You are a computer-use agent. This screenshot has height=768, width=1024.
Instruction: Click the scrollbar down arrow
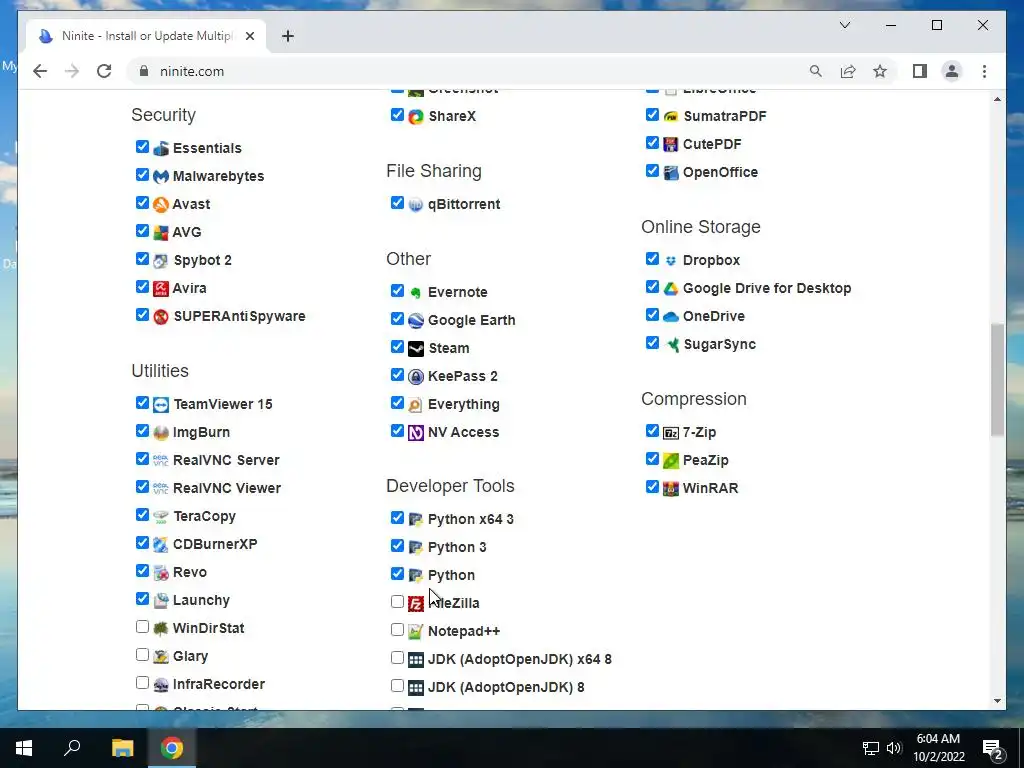[997, 701]
